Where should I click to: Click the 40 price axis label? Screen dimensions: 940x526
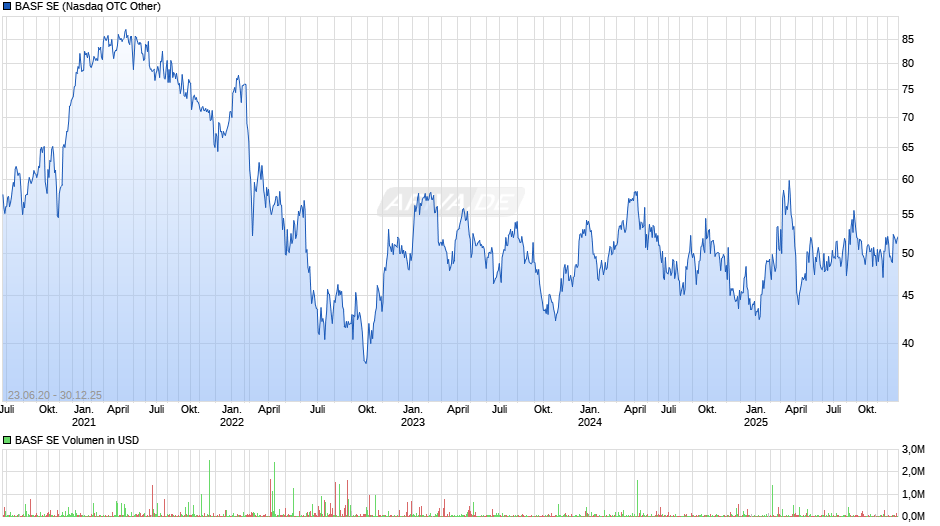(908, 344)
